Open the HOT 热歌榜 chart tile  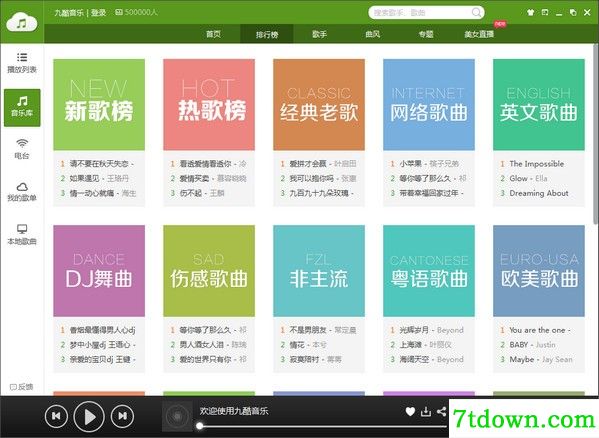pyautogui.click(x=209, y=104)
